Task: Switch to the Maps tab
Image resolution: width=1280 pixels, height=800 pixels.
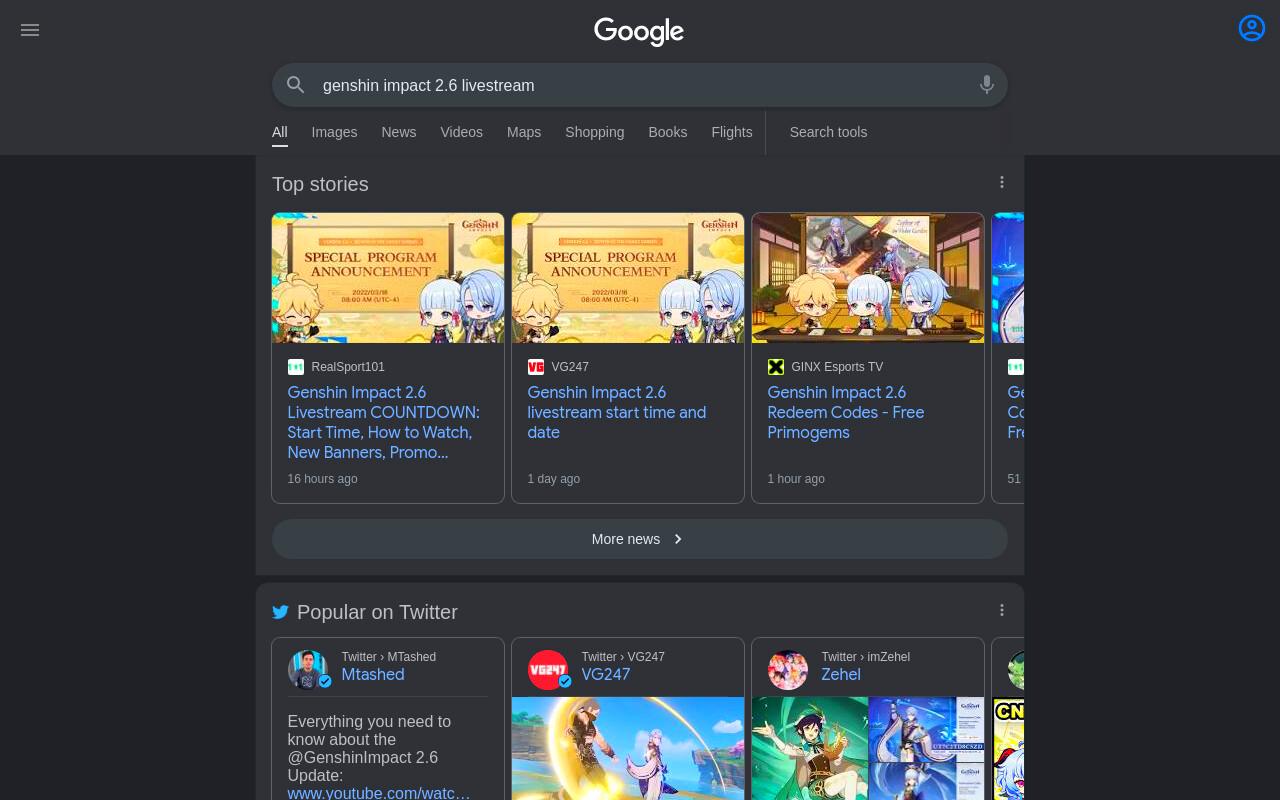Action: click(524, 132)
